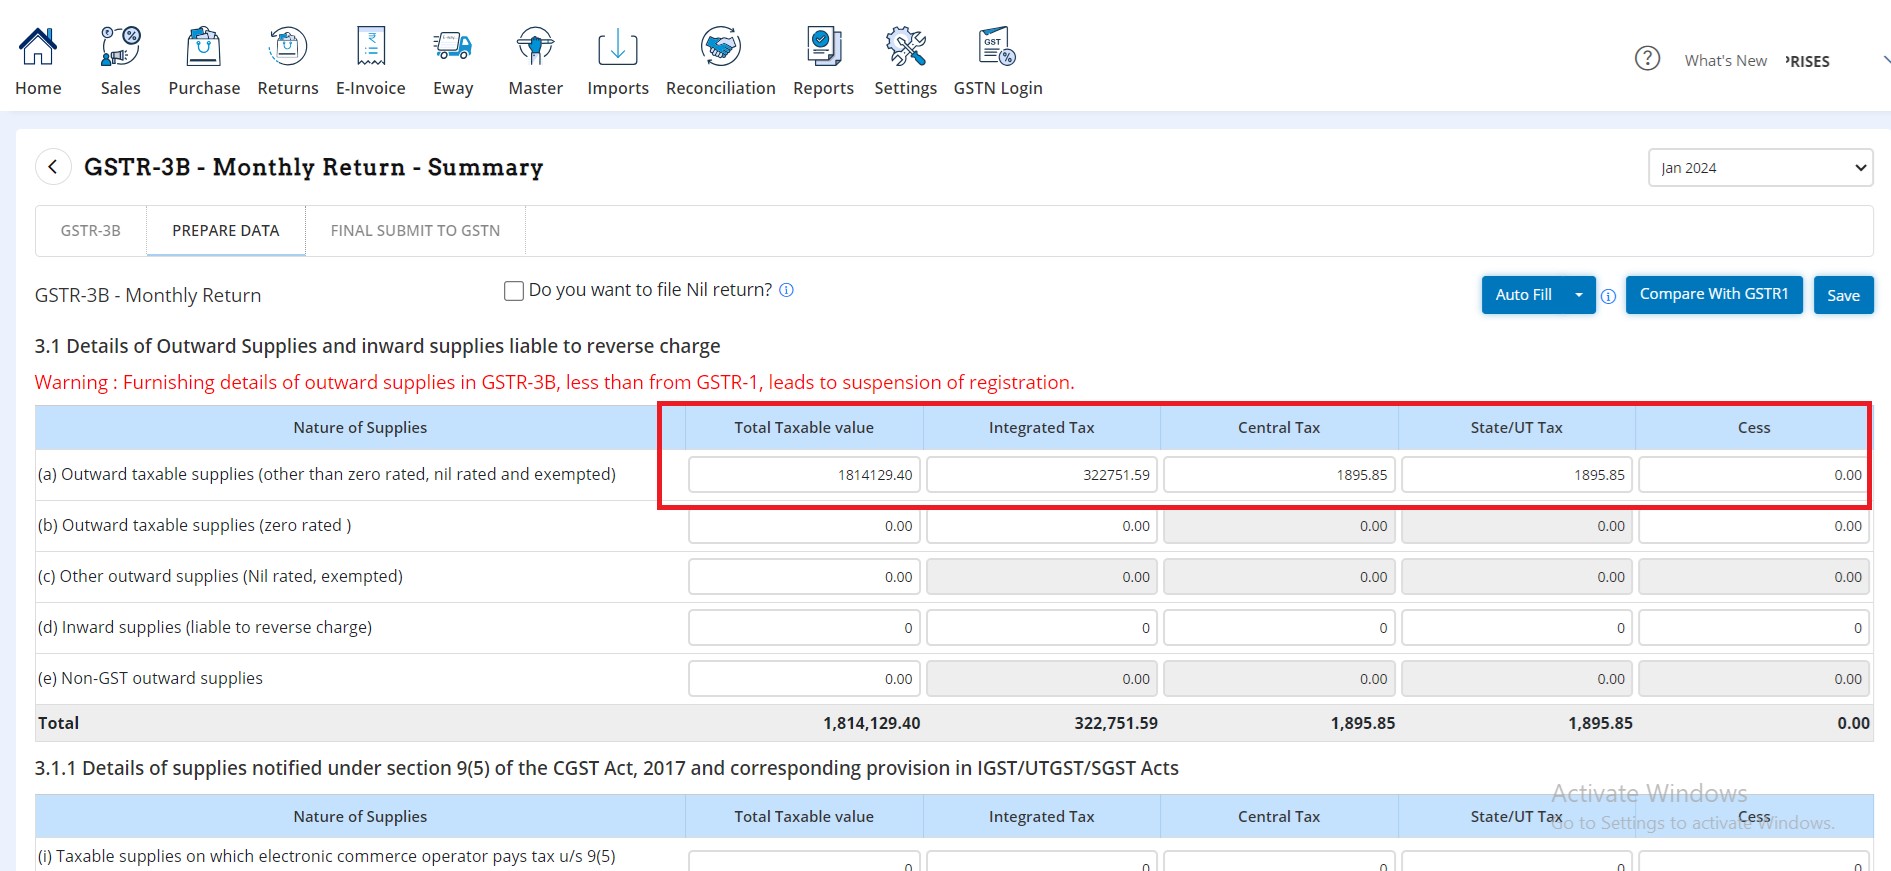
Task: Open the Reconciliation handshake icon
Action: (x=720, y=47)
